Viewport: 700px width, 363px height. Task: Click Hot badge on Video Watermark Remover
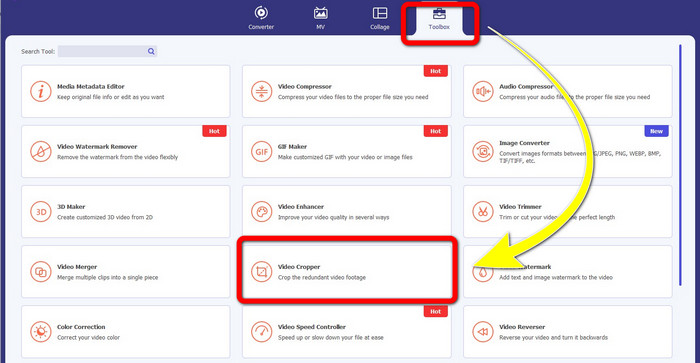tap(214, 131)
